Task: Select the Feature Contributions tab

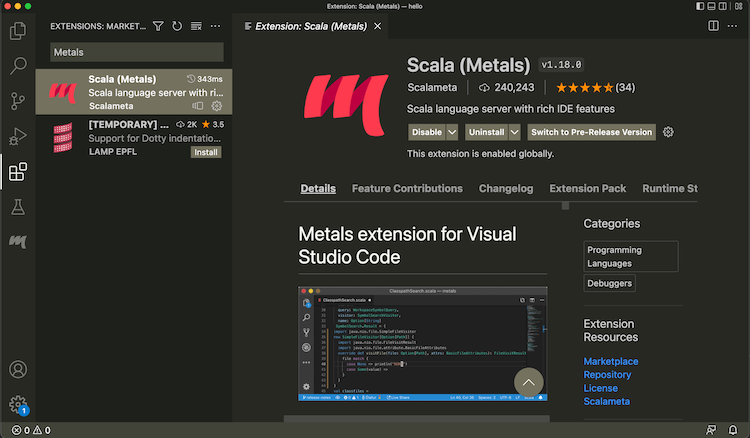Action: (407, 188)
